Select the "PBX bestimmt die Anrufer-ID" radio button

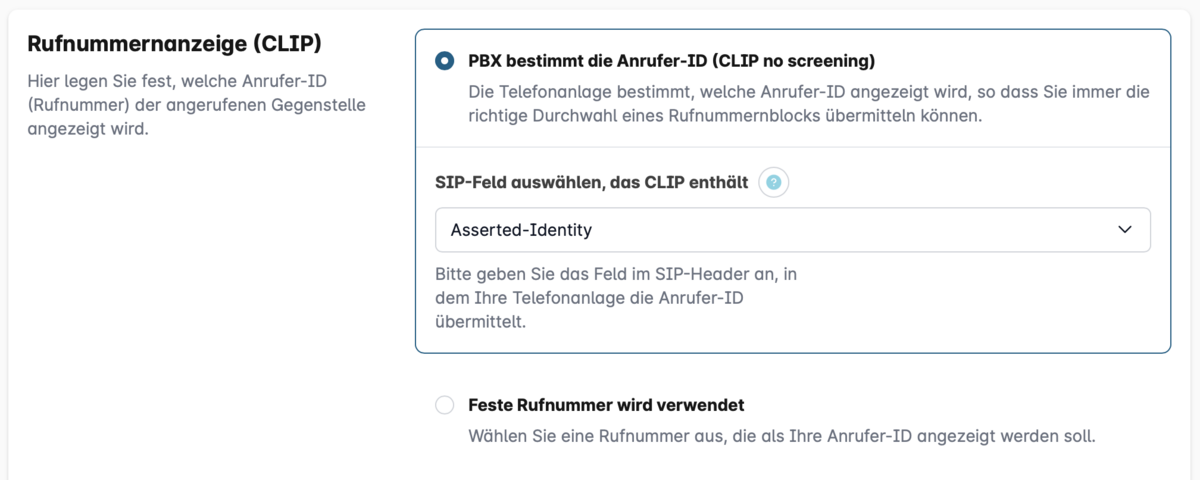tap(444, 61)
